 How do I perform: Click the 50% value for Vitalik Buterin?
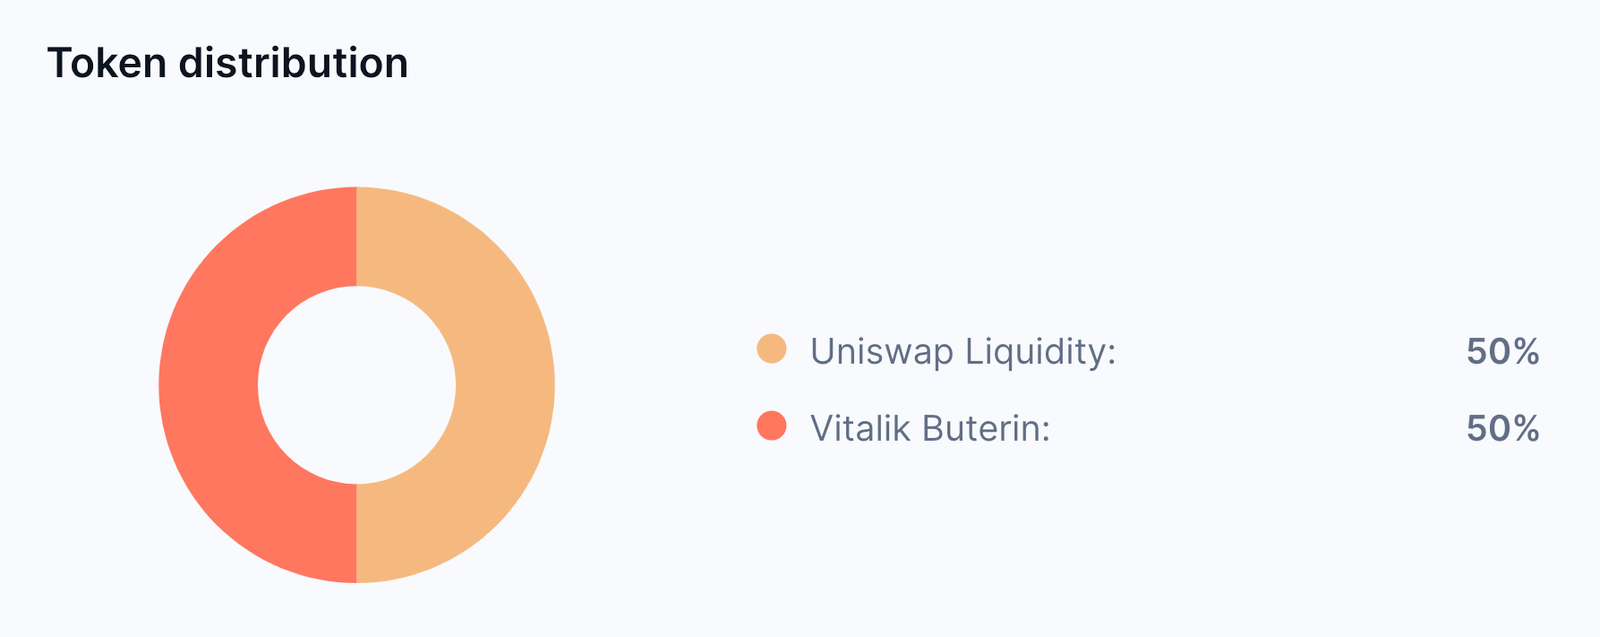(x=1502, y=428)
